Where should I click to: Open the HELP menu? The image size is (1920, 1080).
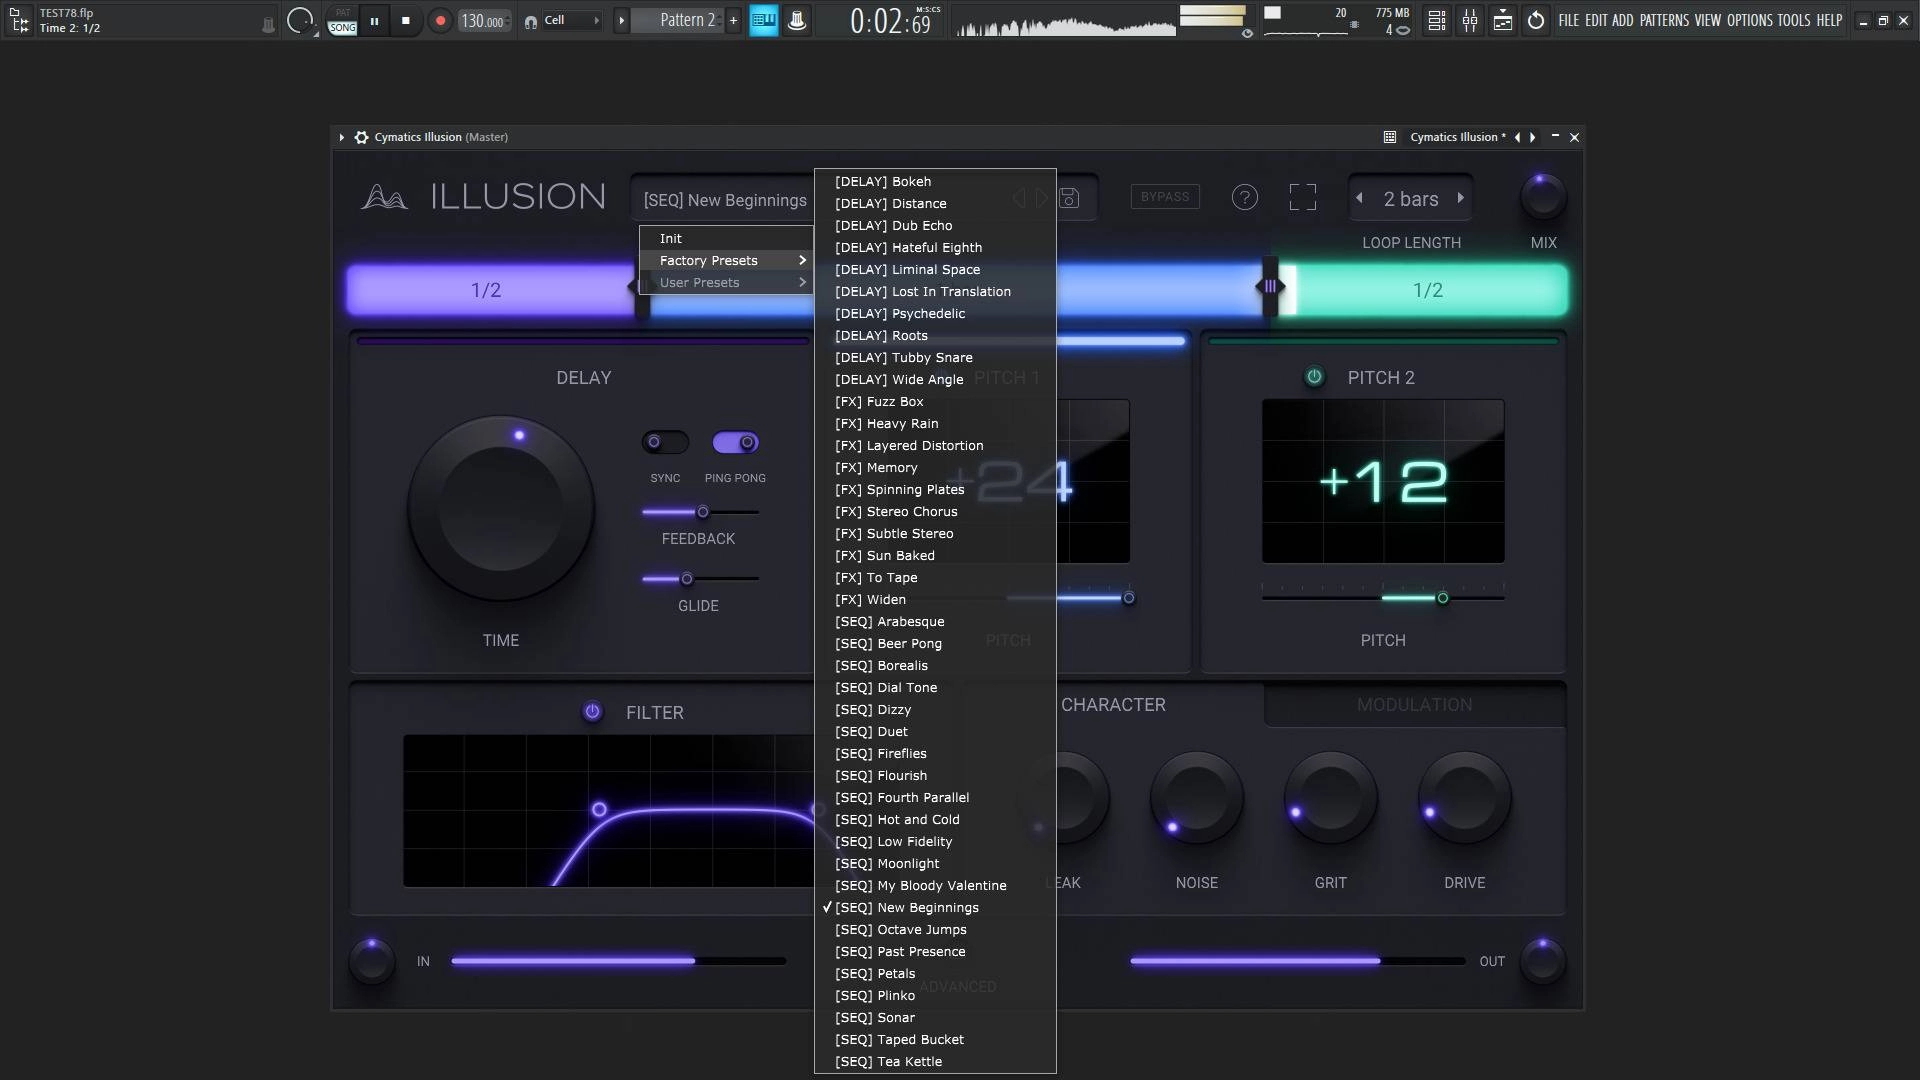pyautogui.click(x=1829, y=20)
